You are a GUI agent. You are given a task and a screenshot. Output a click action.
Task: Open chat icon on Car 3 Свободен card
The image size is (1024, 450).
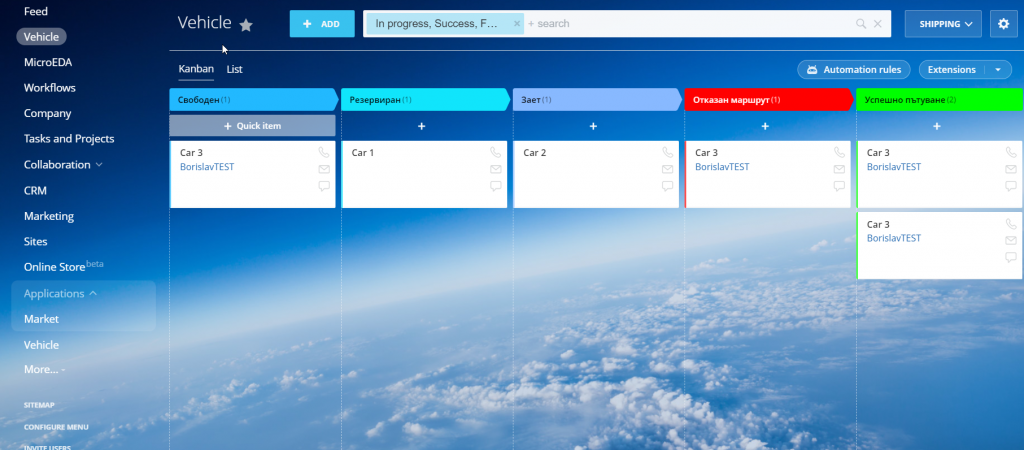coord(324,186)
